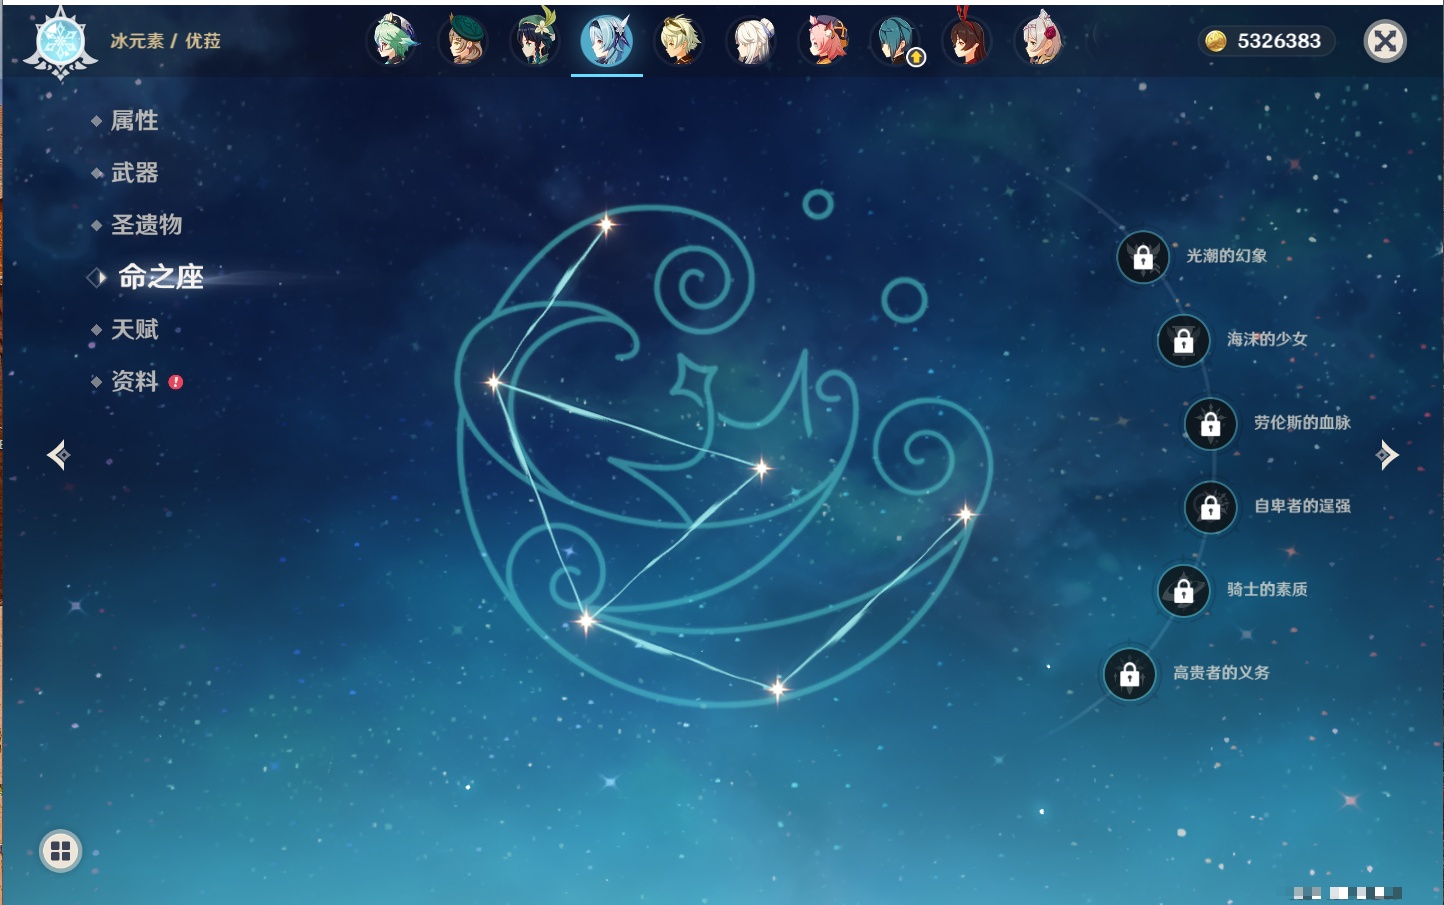Open the 武器 weapon tab

point(134,173)
